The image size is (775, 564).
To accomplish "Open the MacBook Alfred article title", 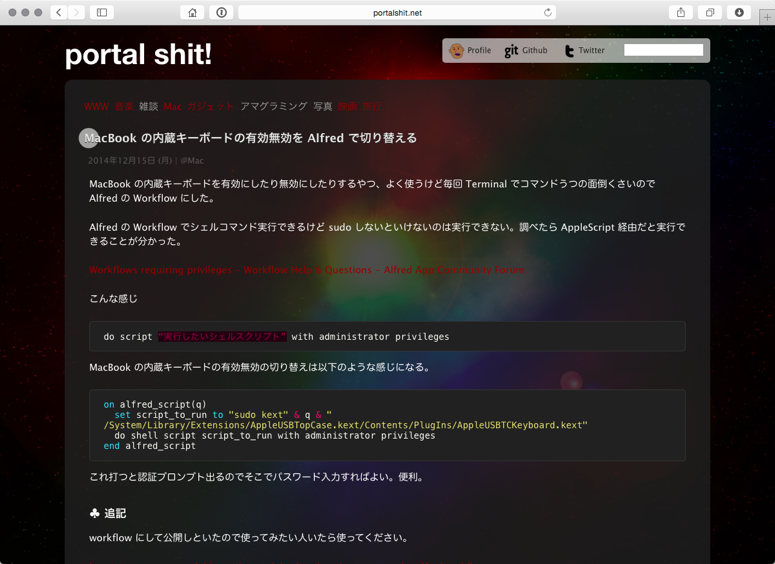I will 250,138.
